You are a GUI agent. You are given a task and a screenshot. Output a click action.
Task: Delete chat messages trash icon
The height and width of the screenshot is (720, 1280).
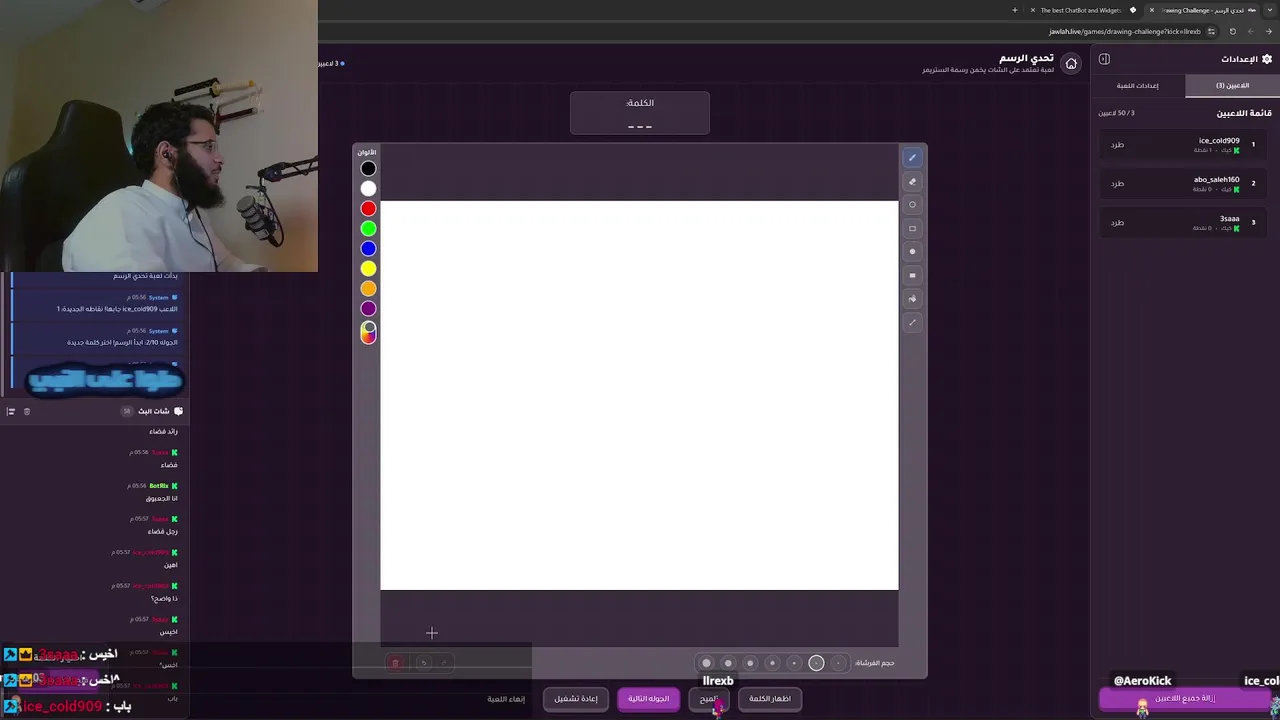pyautogui.click(x=27, y=411)
